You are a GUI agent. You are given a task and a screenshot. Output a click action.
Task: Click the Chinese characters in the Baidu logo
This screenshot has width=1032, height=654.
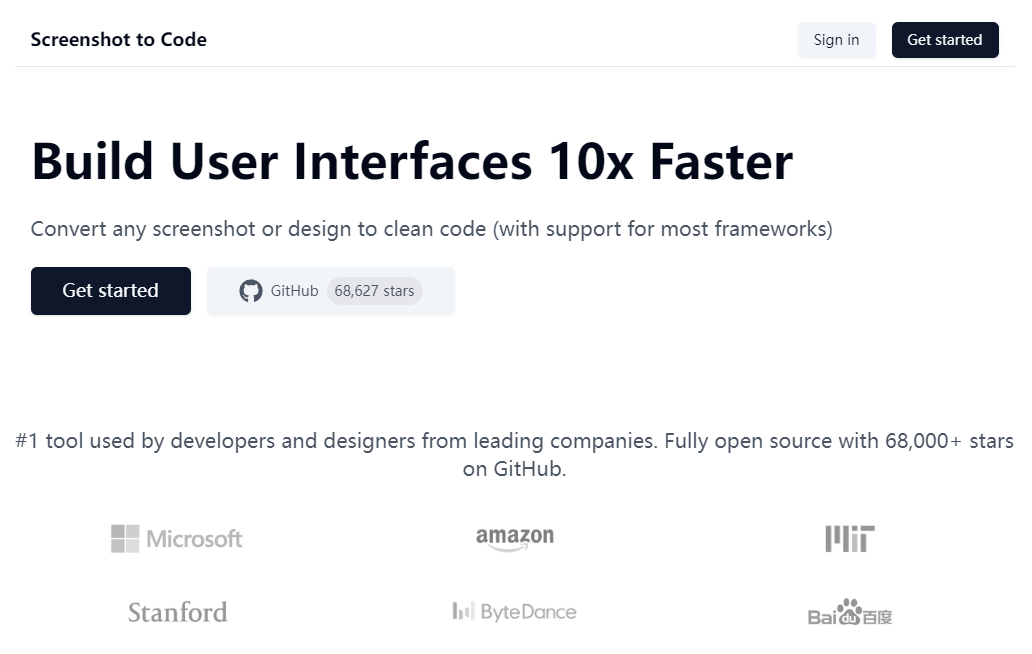(x=877, y=617)
